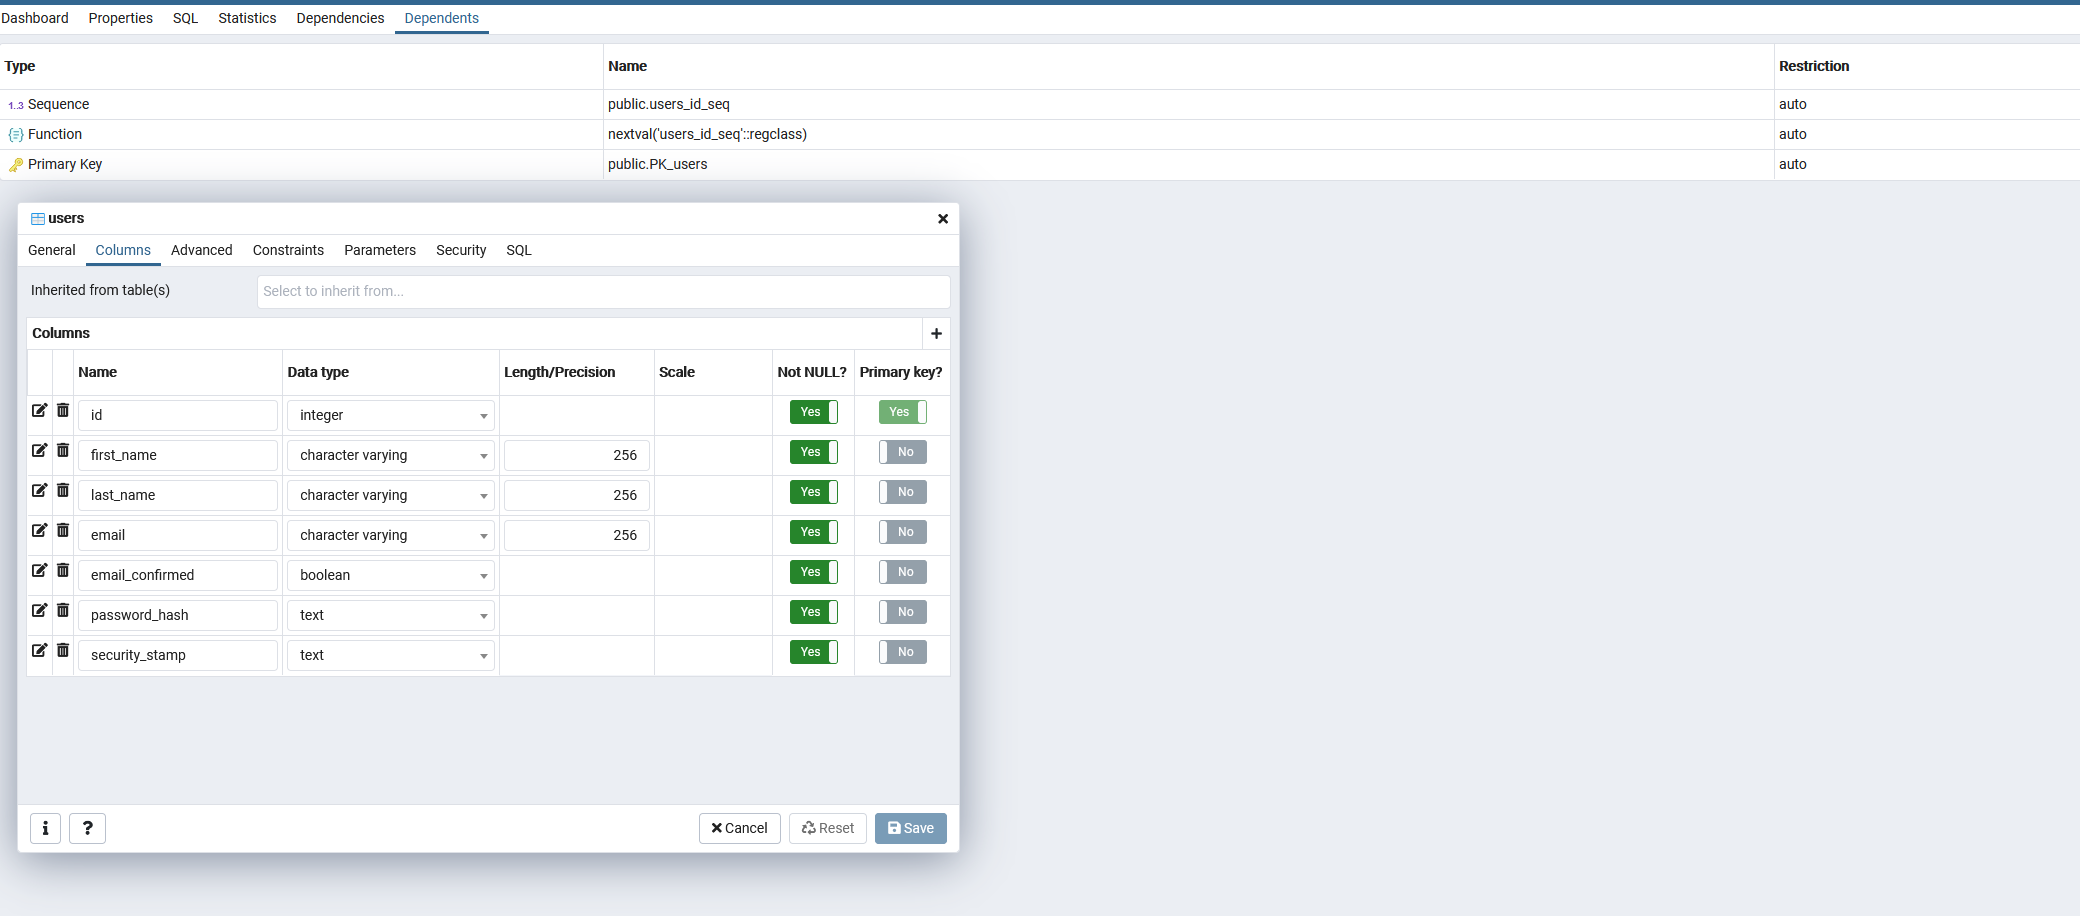Click the security_stamp name field
Viewport: 2080px width, 916px height.
(x=178, y=655)
